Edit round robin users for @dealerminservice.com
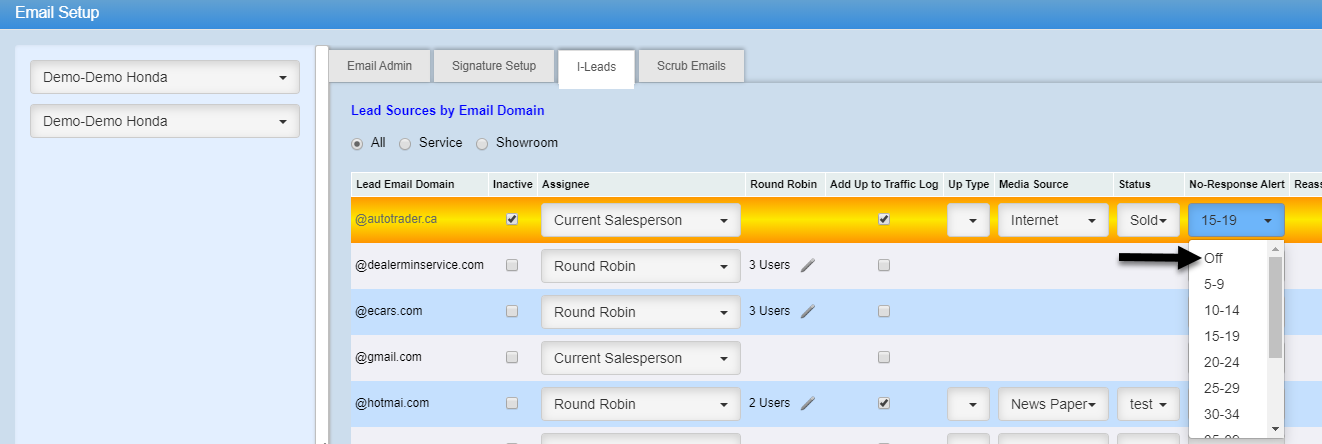1322x444 pixels. pyautogui.click(x=808, y=266)
